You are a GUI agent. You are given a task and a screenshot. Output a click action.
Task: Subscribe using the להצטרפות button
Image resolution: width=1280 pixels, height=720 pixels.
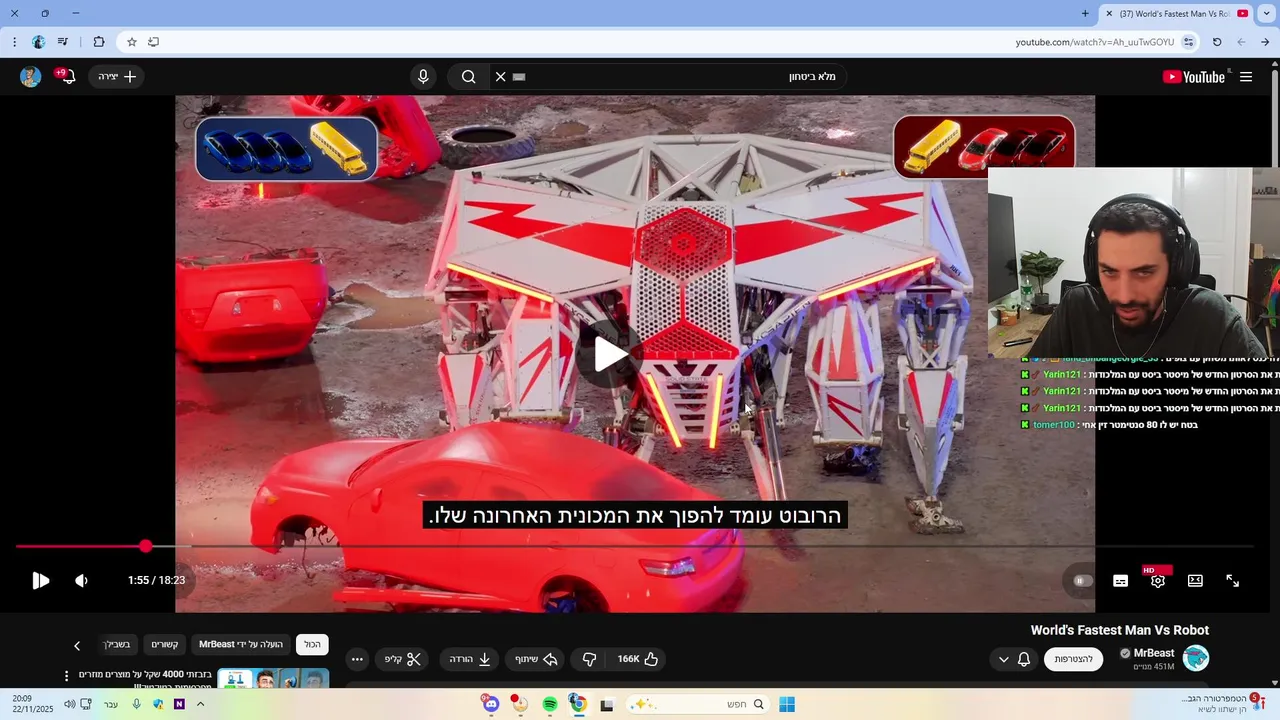coord(1073,659)
